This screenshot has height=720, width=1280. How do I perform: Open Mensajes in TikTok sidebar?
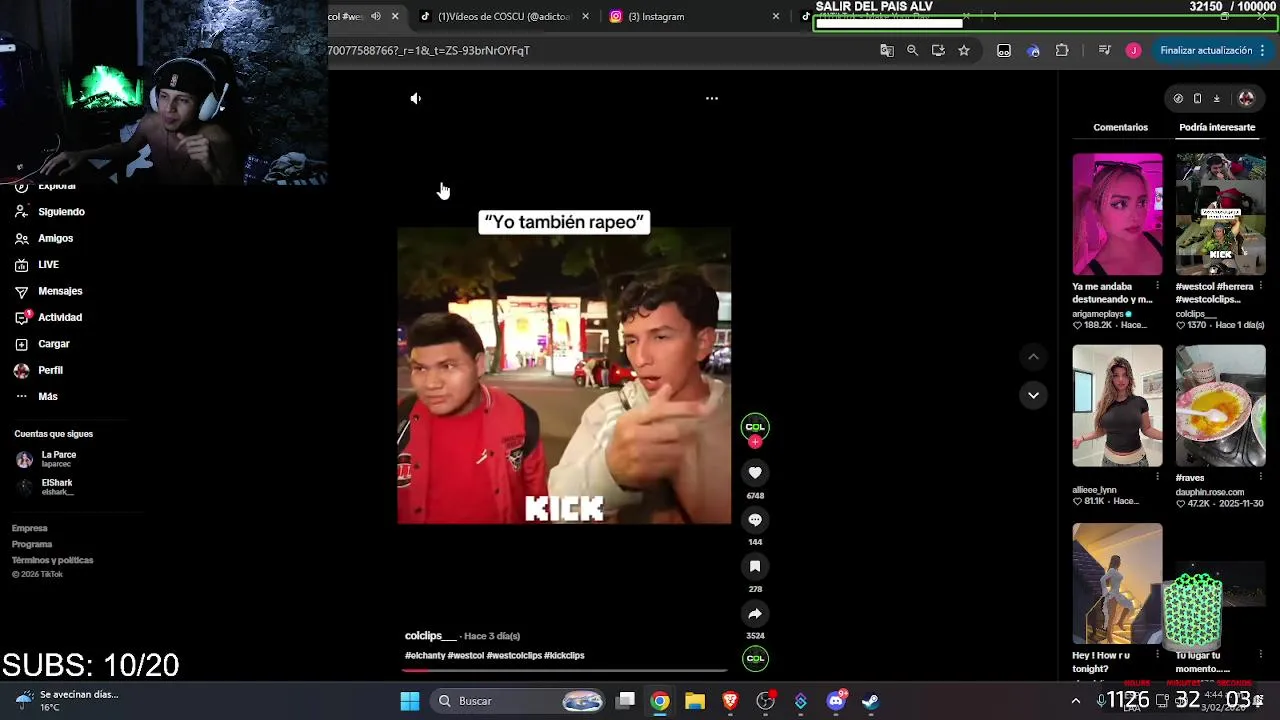48,291
